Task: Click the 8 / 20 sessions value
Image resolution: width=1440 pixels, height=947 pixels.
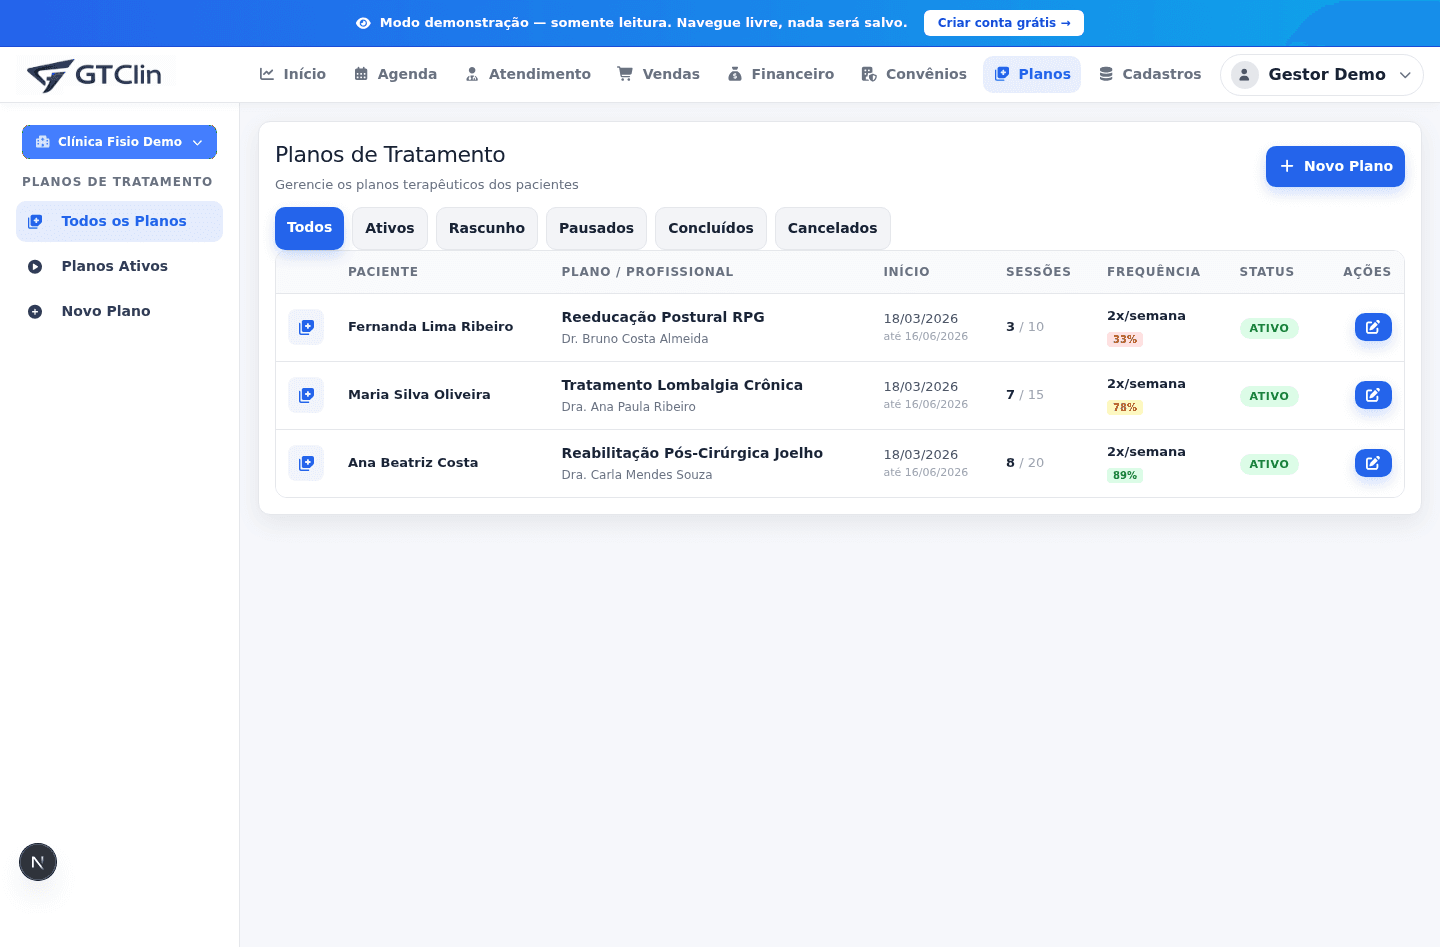Action: (x=1025, y=463)
